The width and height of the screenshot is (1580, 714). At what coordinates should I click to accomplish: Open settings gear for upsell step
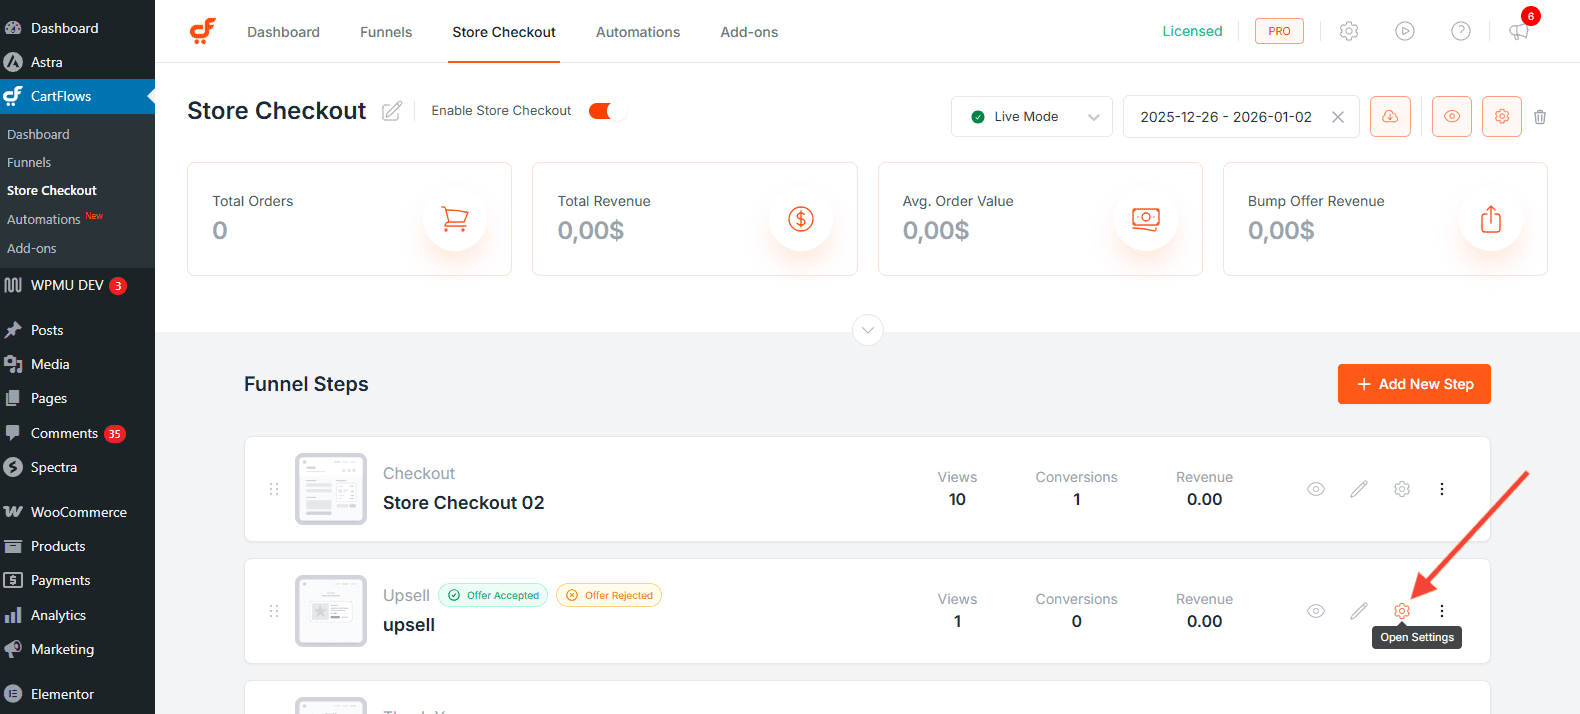tap(1402, 611)
